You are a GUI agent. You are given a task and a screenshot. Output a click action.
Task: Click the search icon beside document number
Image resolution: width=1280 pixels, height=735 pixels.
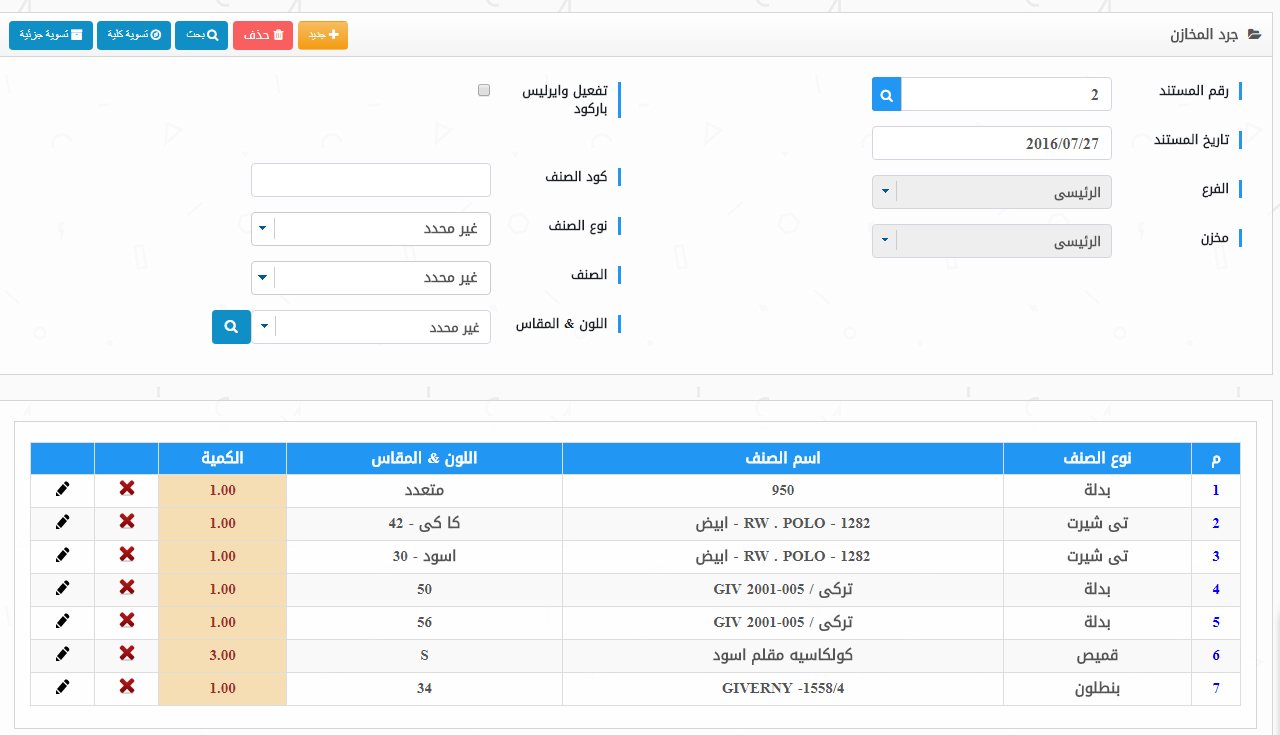887,95
